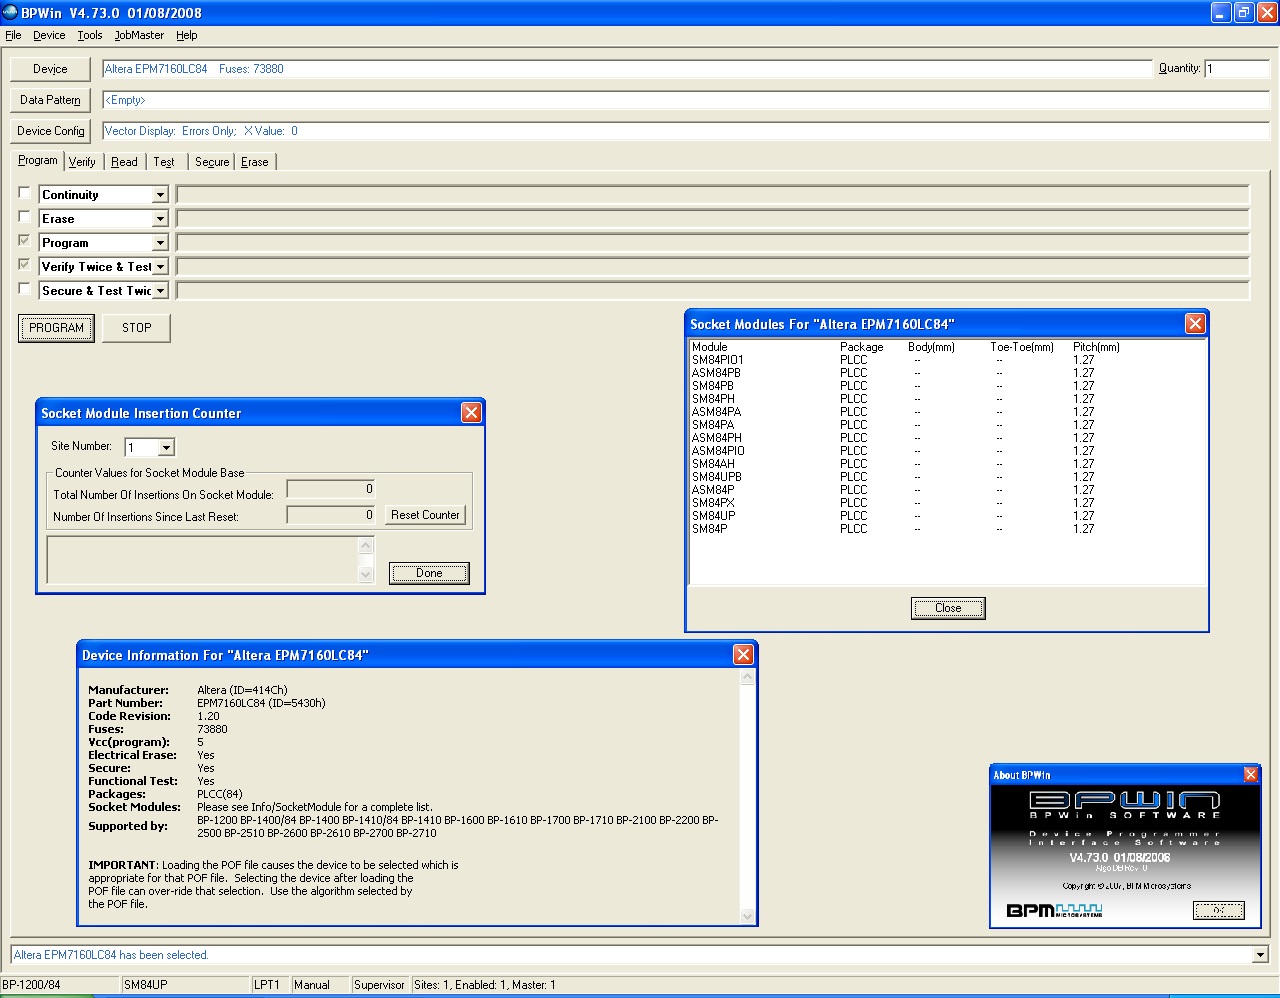Image resolution: width=1280 pixels, height=998 pixels.
Task: Click the Quantity input field
Action: [1237, 69]
